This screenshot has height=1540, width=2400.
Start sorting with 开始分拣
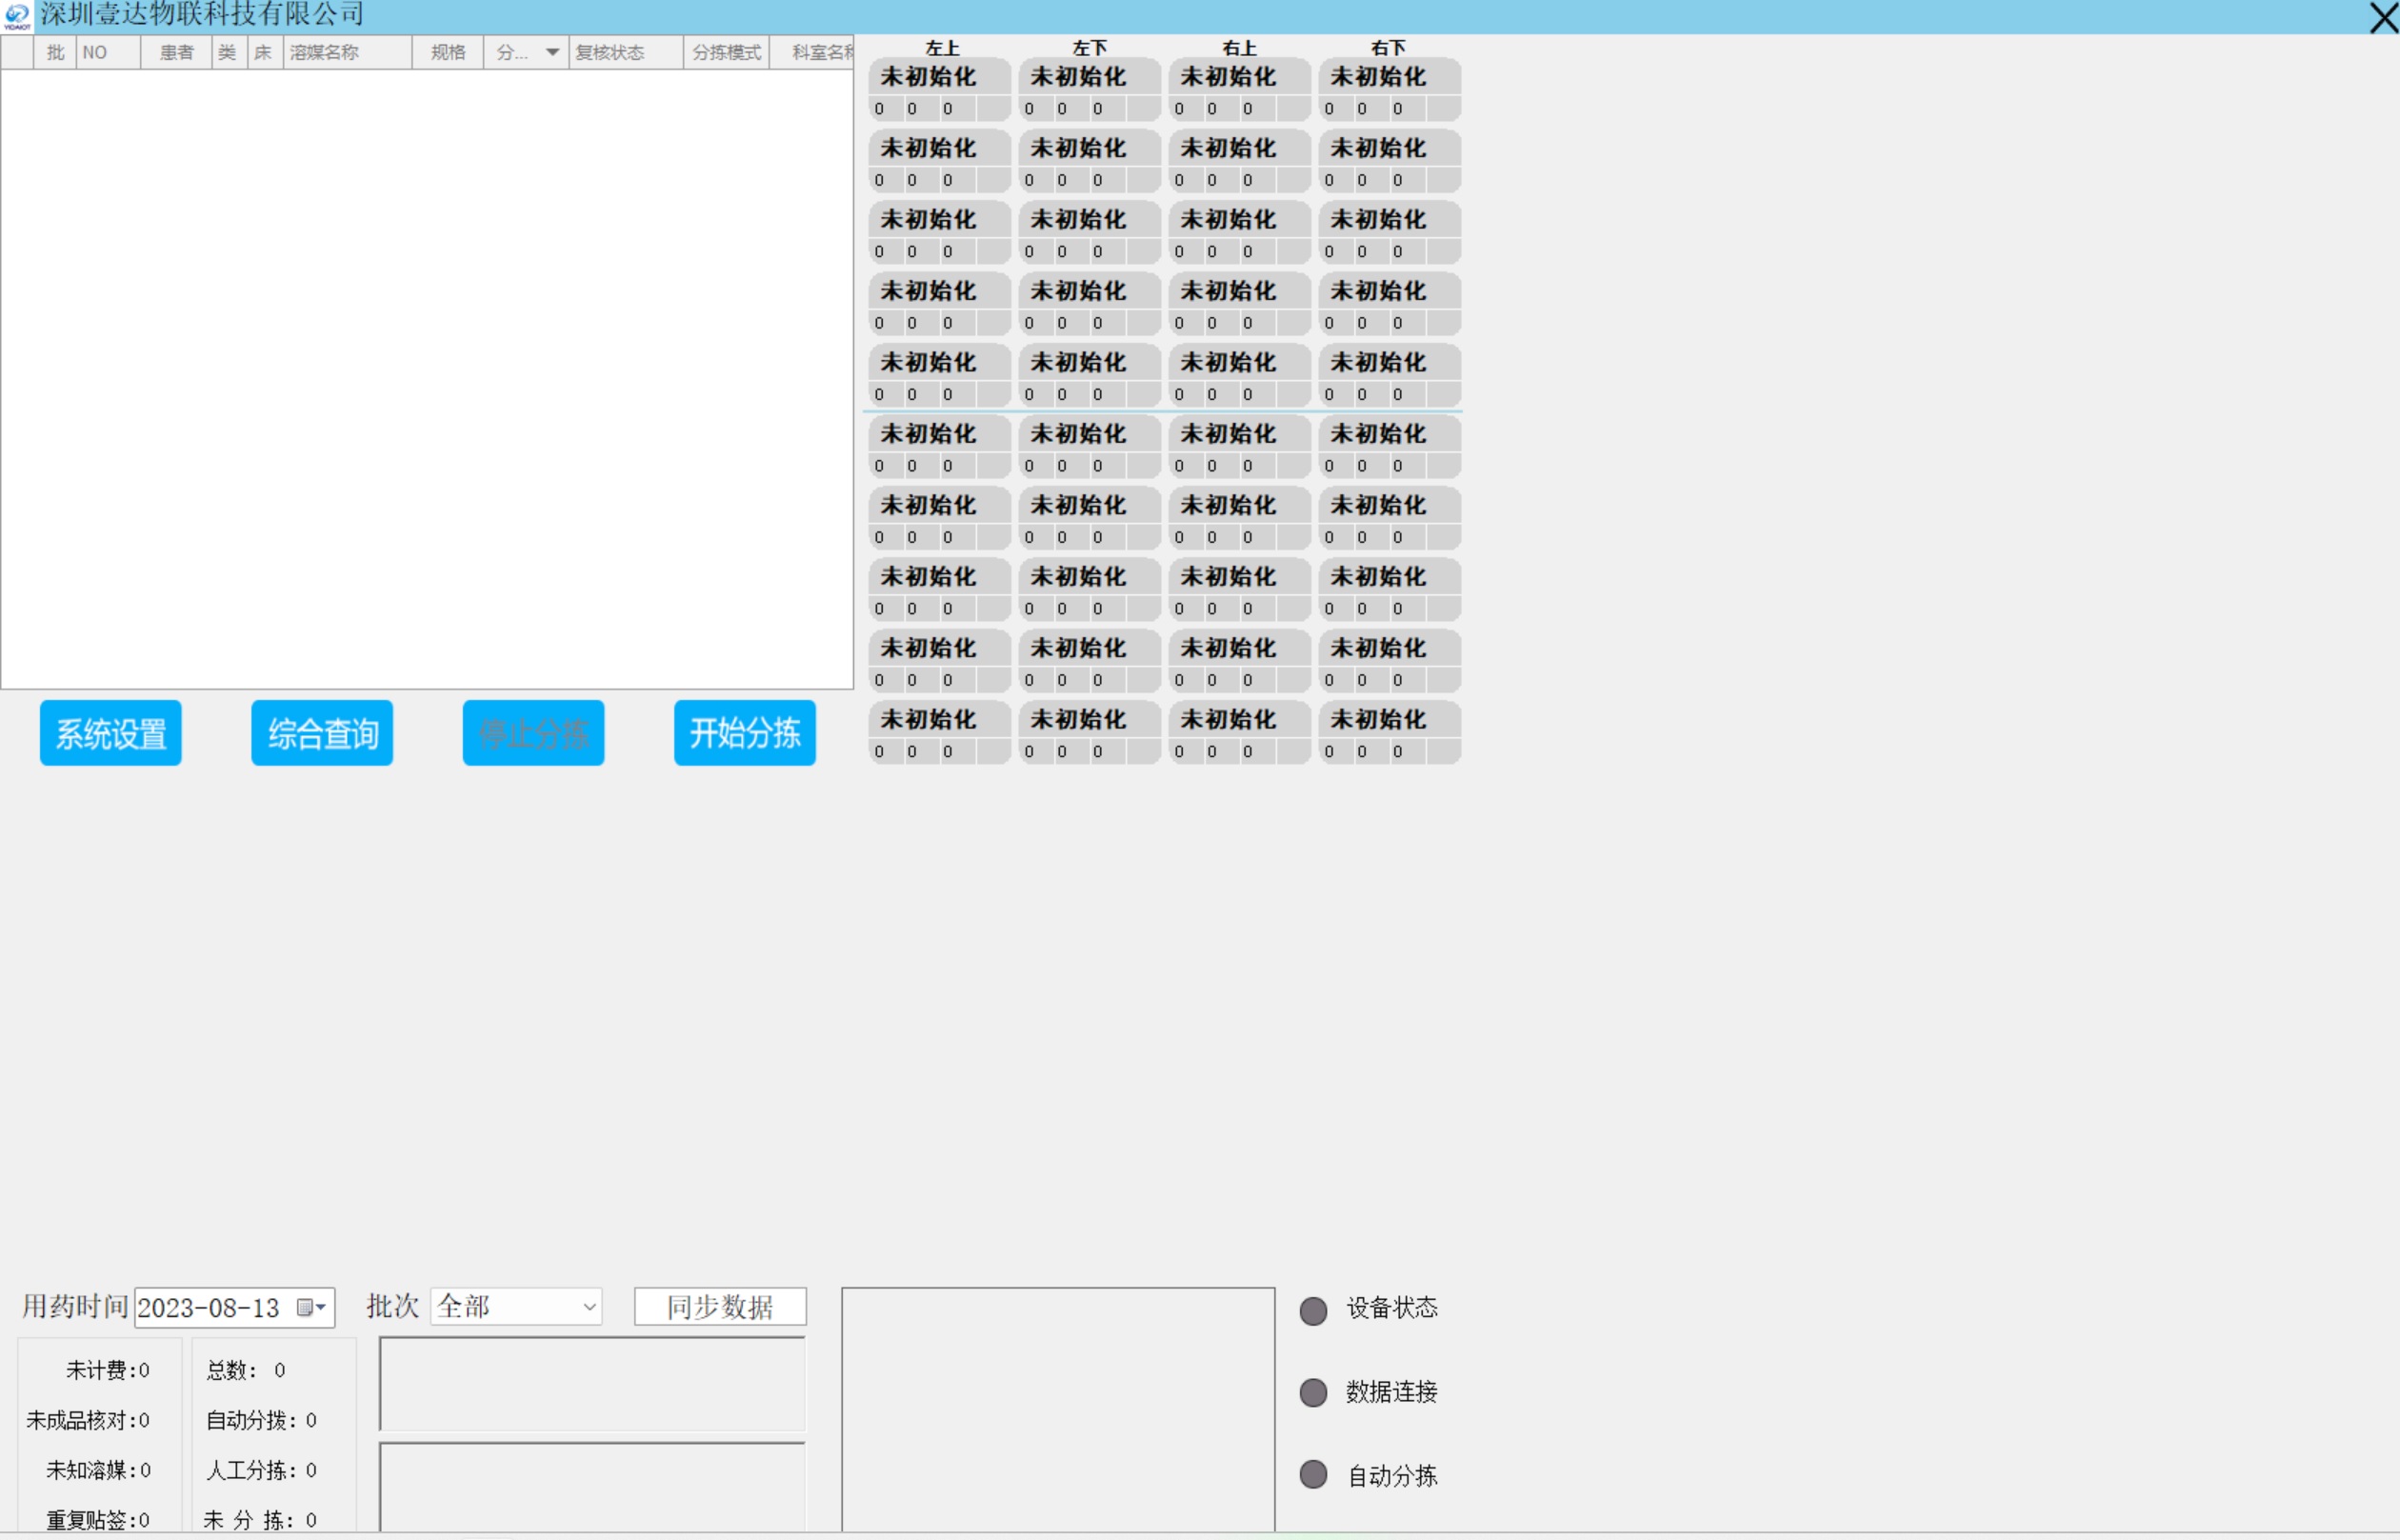tap(745, 734)
